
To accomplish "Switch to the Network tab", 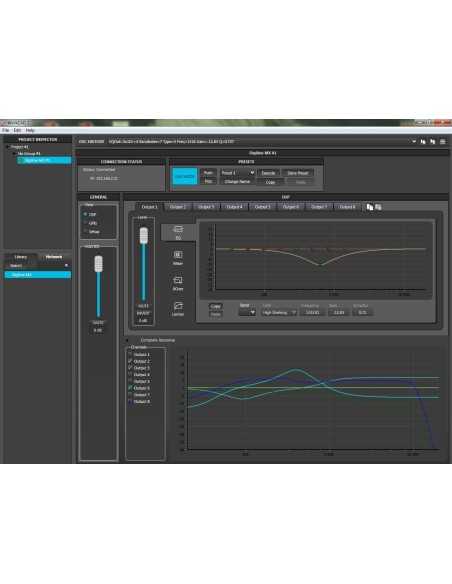I will coord(54,257).
